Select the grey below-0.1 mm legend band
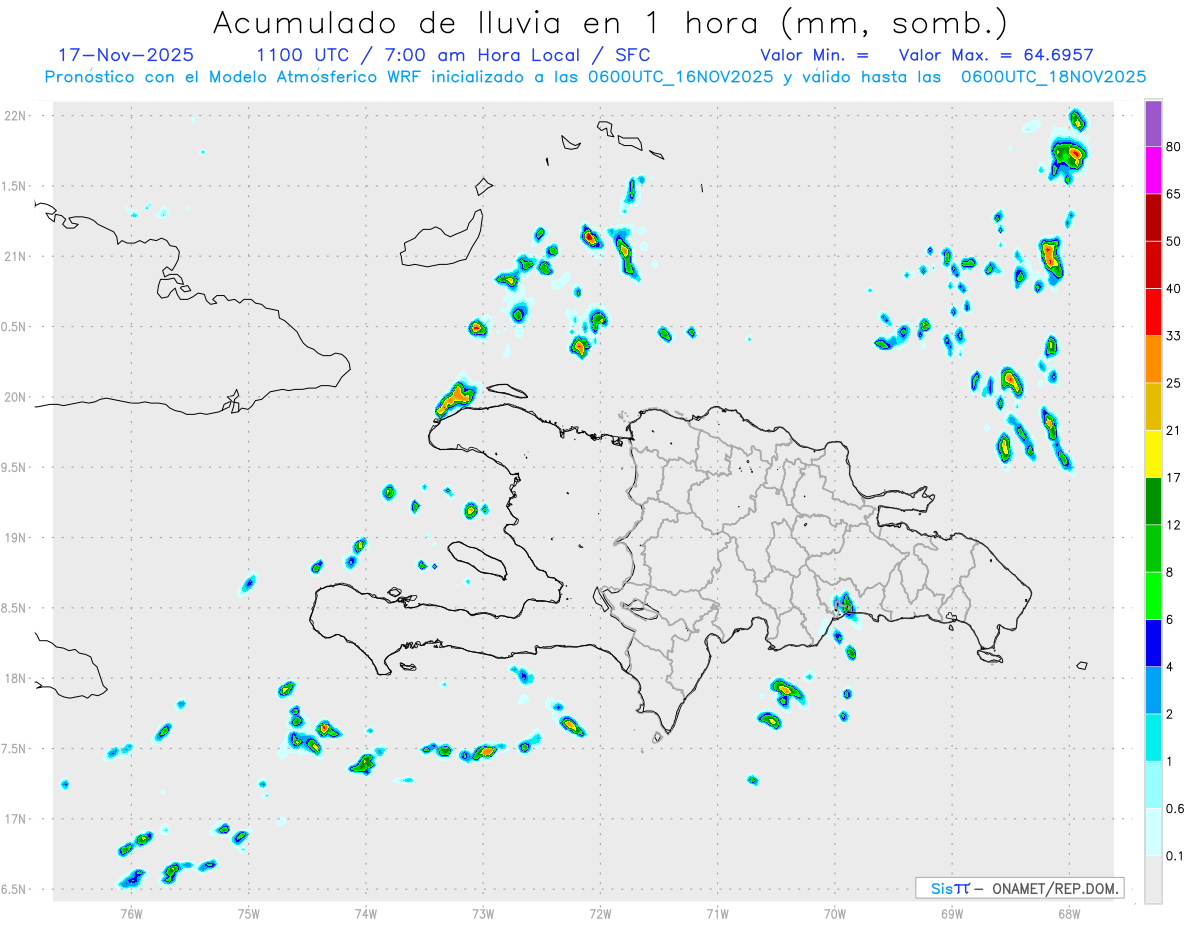The width and height of the screenshot is (1200, 927). tap(1153, 879)
